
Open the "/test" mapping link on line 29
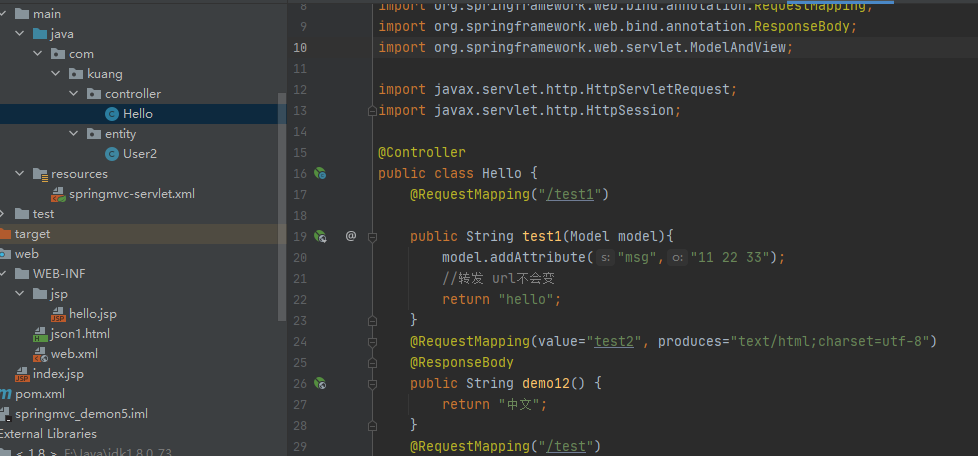[x=566, y=446]
